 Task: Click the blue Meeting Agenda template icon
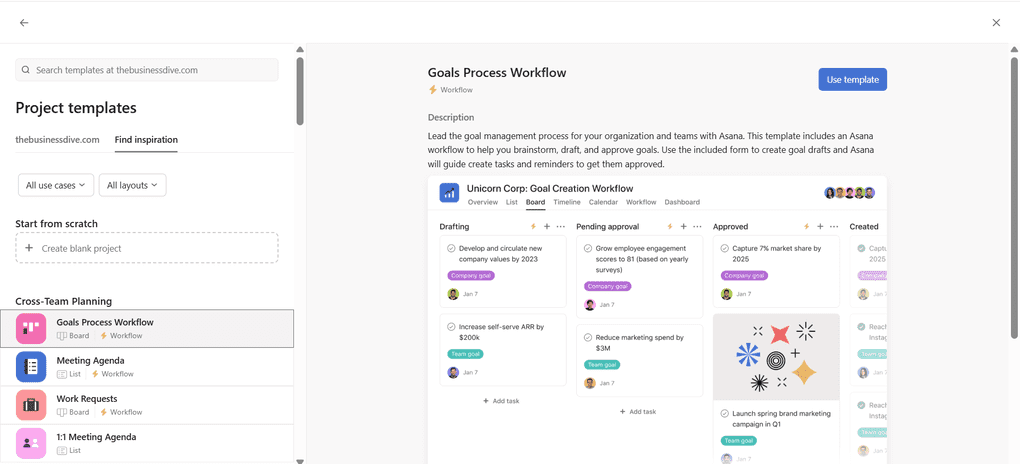(x=31, y=367)
